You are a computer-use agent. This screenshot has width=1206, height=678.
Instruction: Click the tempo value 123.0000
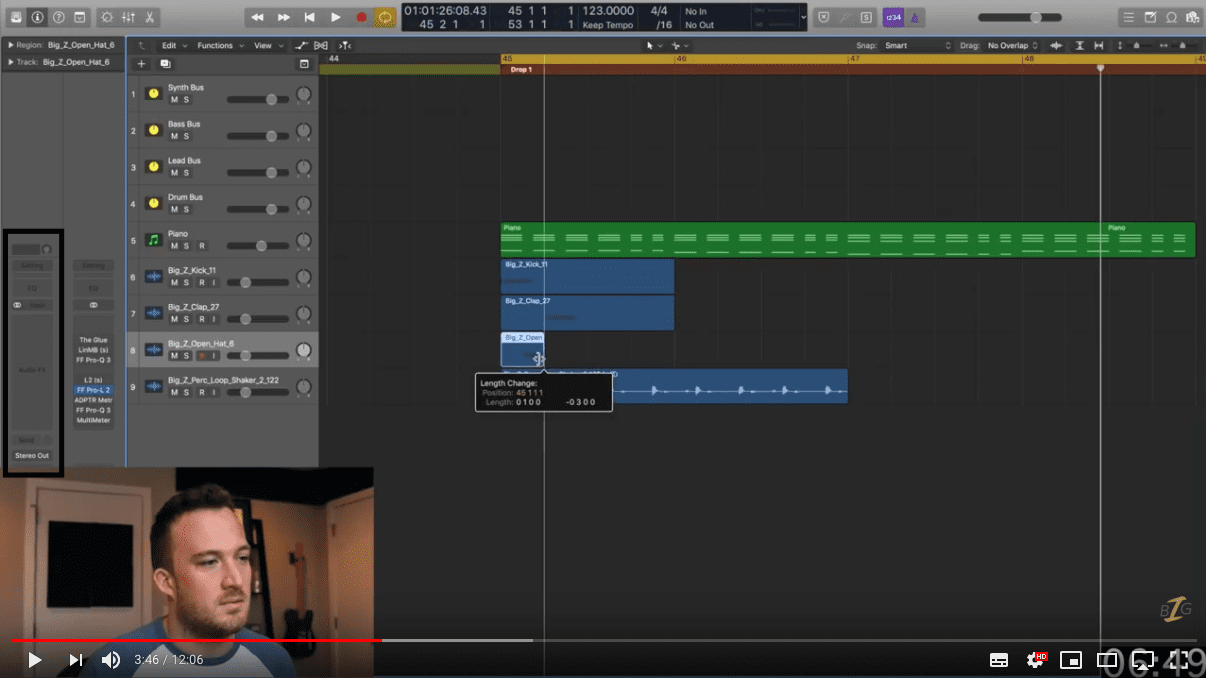point(608,11)
